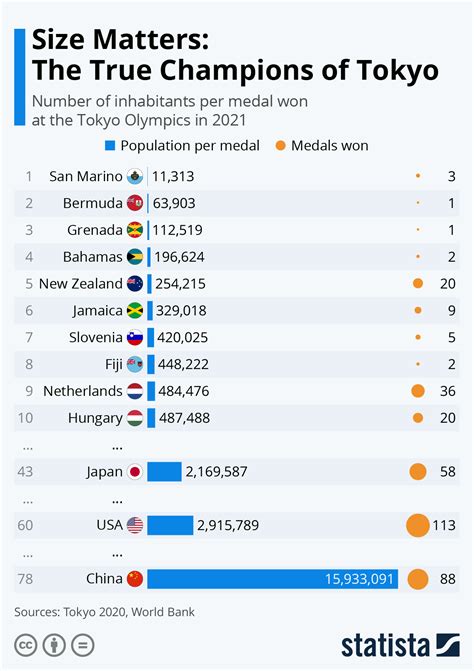Select the China flag icon
The image size is (474, 671).
135,579
